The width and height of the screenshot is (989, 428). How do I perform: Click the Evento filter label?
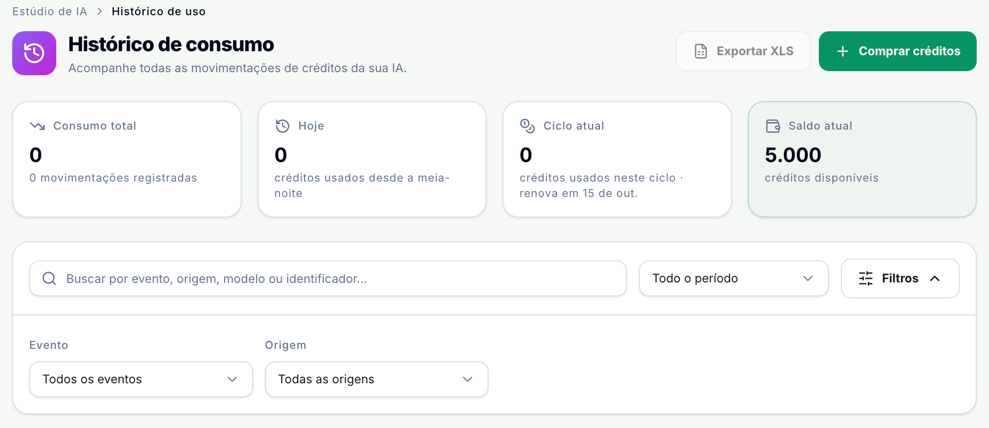tap(49, 345)
